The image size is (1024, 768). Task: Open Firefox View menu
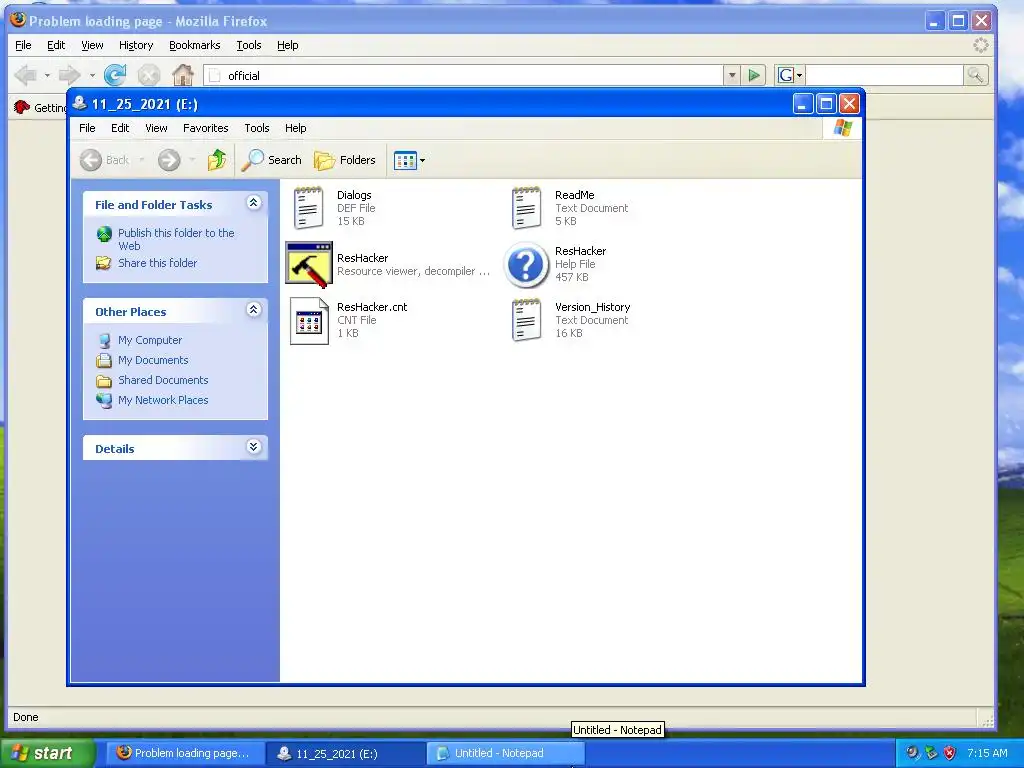[92, 45]
